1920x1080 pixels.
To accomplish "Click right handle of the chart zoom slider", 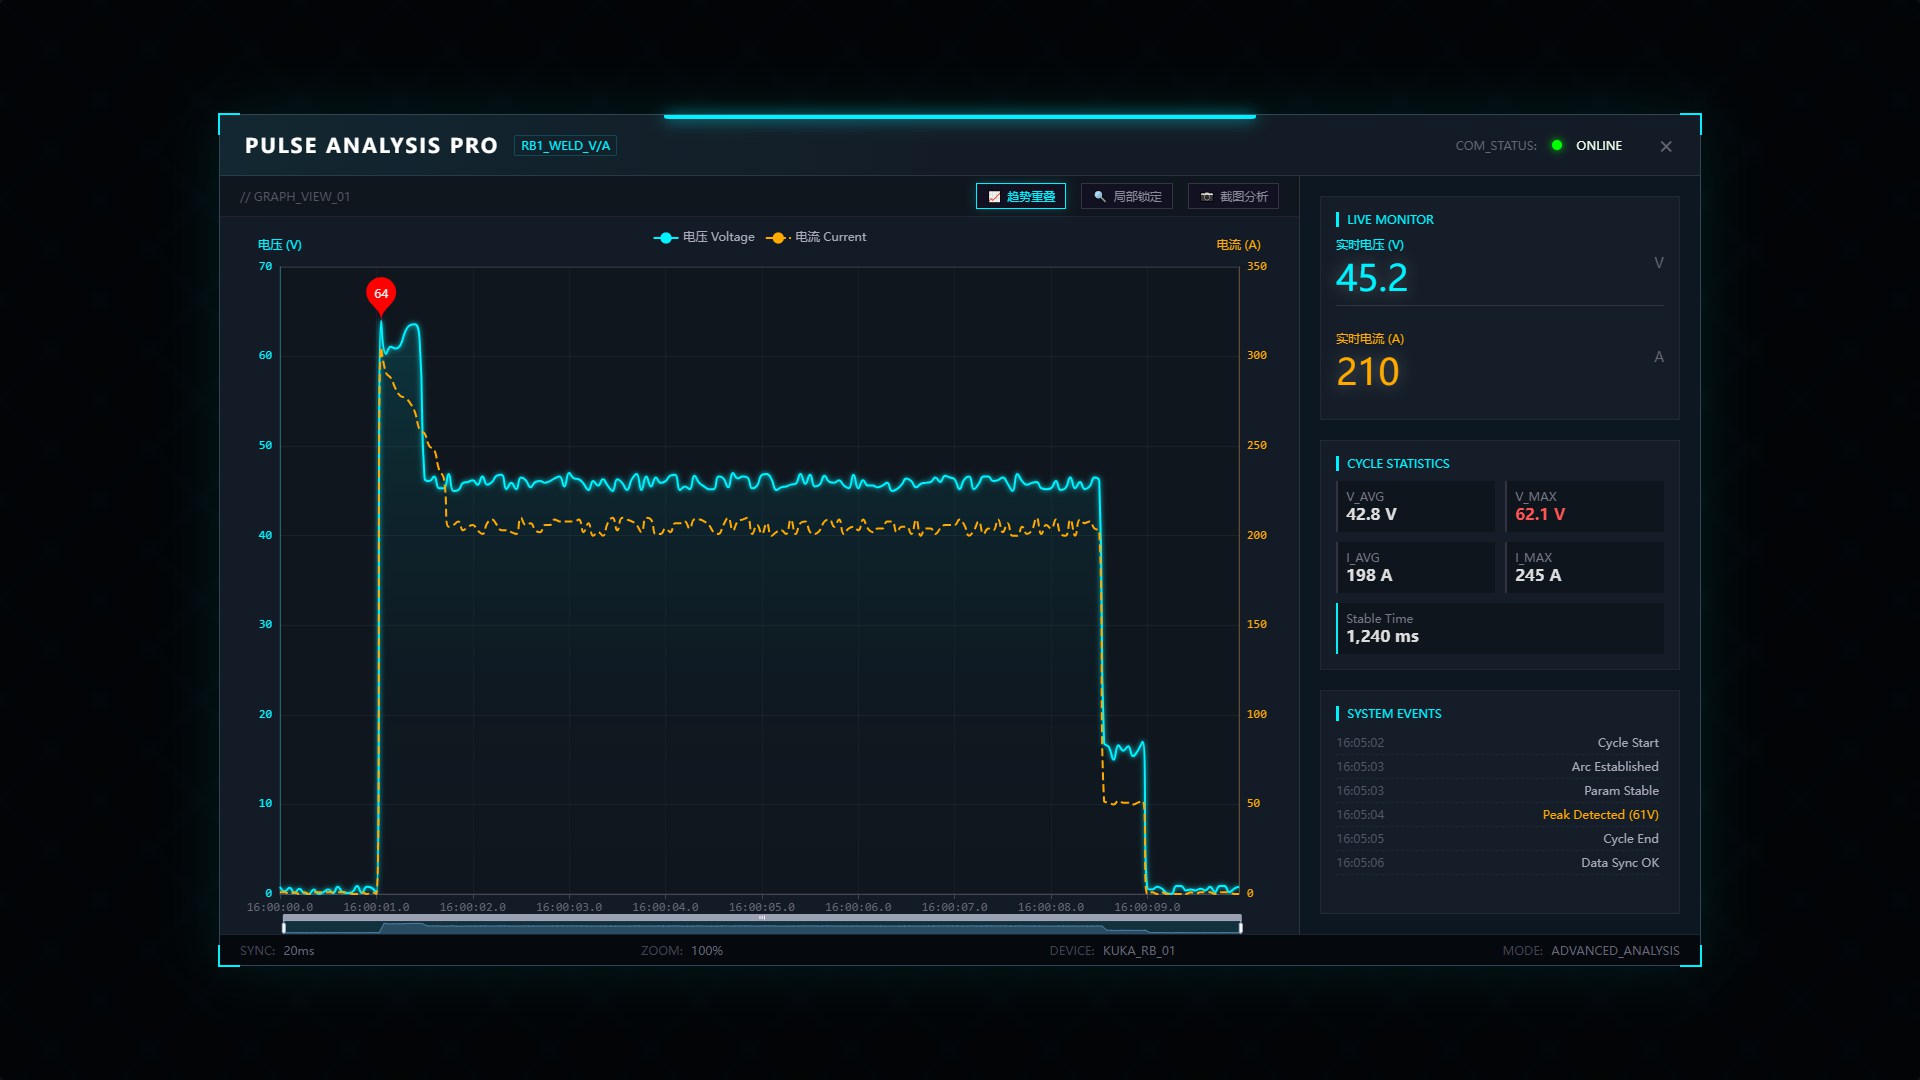I will pyautogui.click(x=1240, y=927).
